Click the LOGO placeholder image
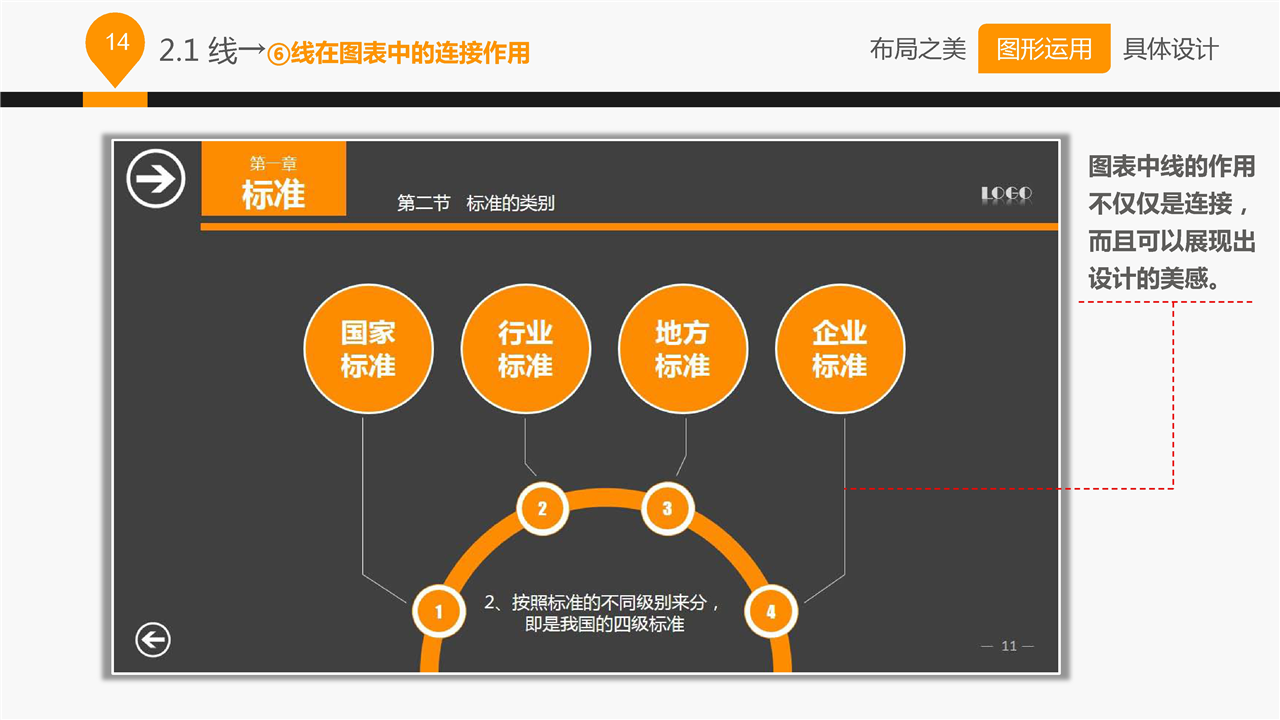This screenshot has height=720, width=1280. coord(1006,194)
